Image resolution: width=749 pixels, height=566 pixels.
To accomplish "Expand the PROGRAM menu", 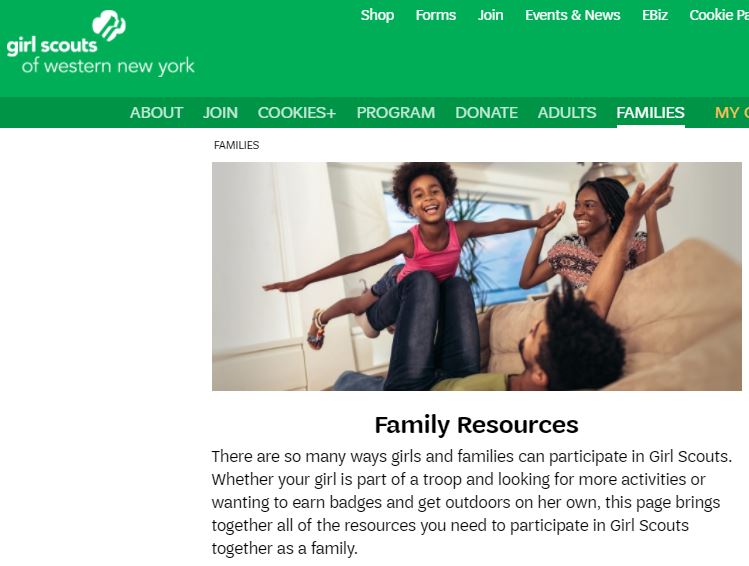I will (x=396, y=113).
